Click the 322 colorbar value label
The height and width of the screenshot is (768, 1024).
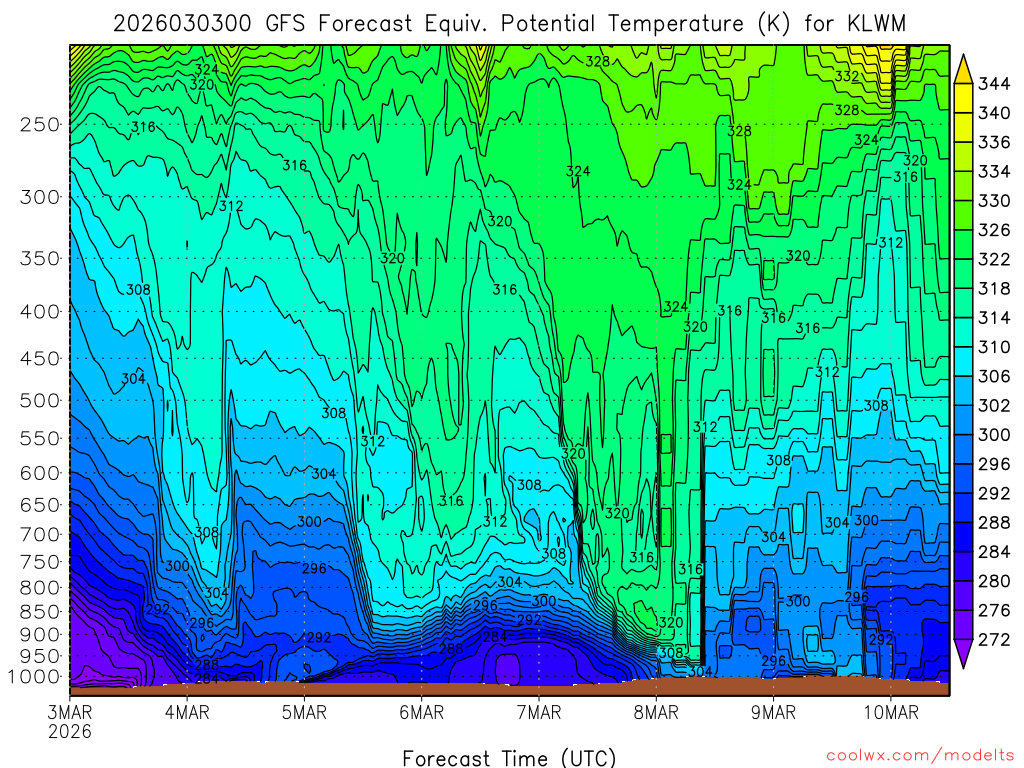tap(994, 259)
